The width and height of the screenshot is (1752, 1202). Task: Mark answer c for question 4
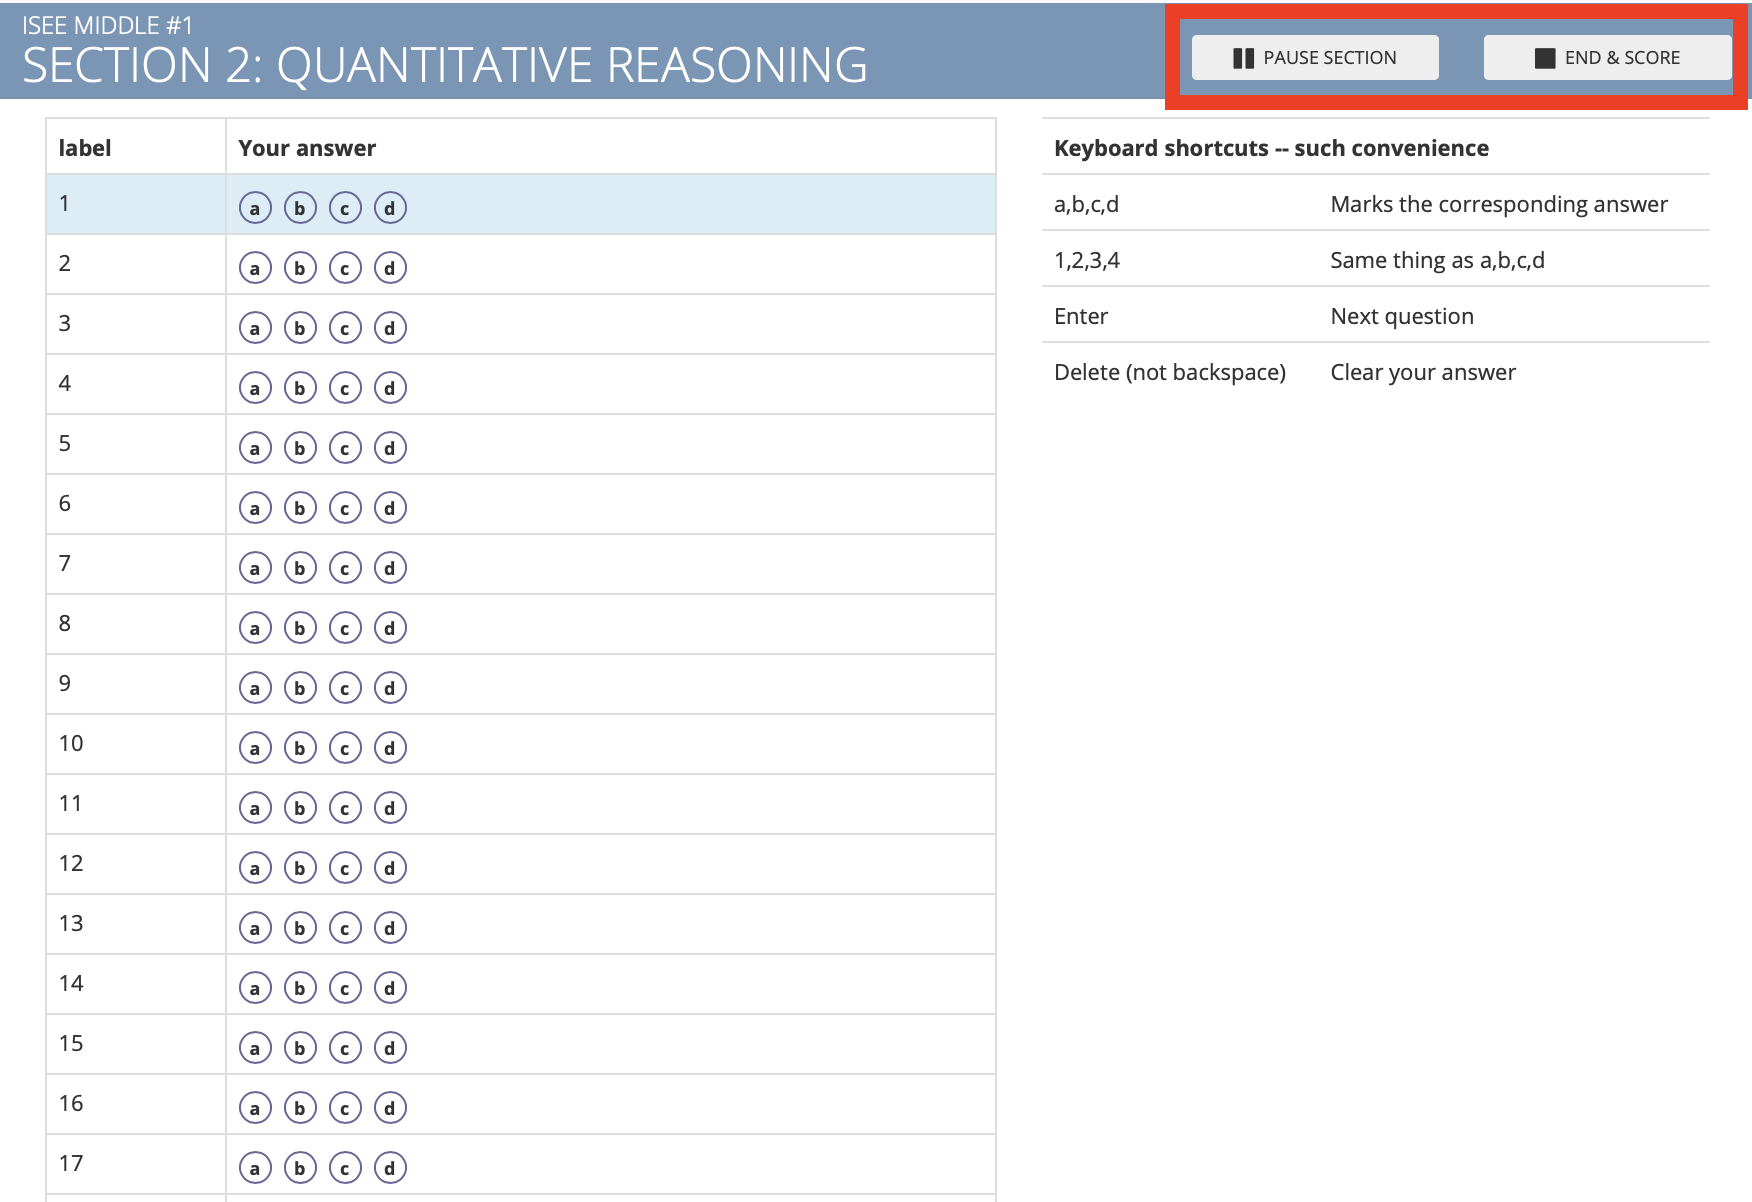345,388
